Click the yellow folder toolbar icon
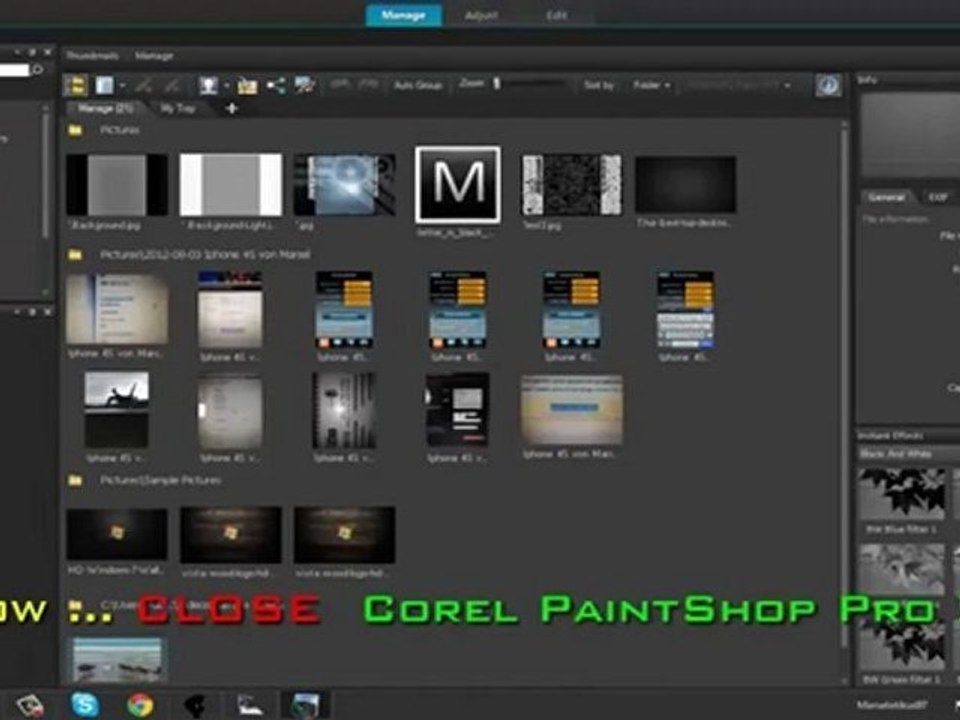Viewport: 960px width, 720px height. point(247,86)
